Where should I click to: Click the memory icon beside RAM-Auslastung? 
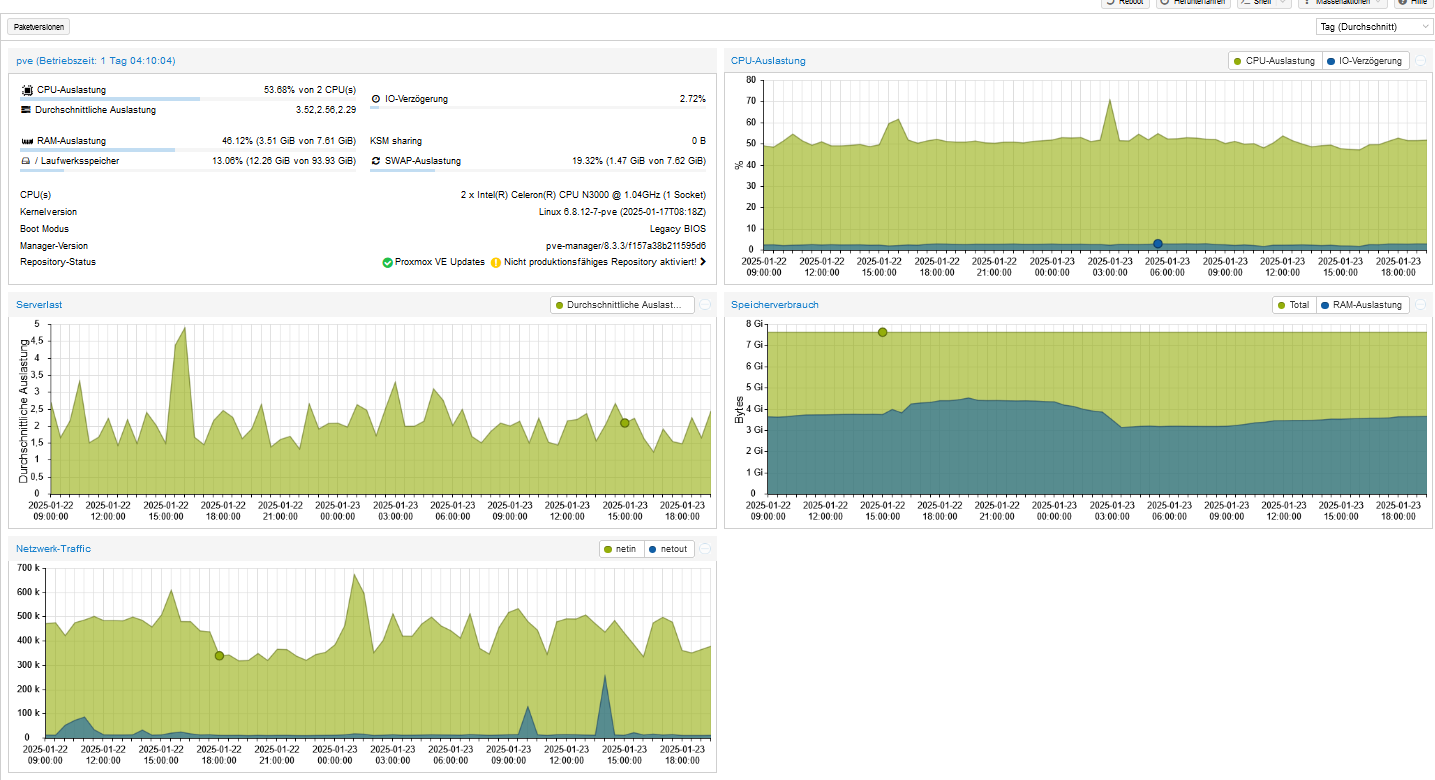tap(26, 141)
